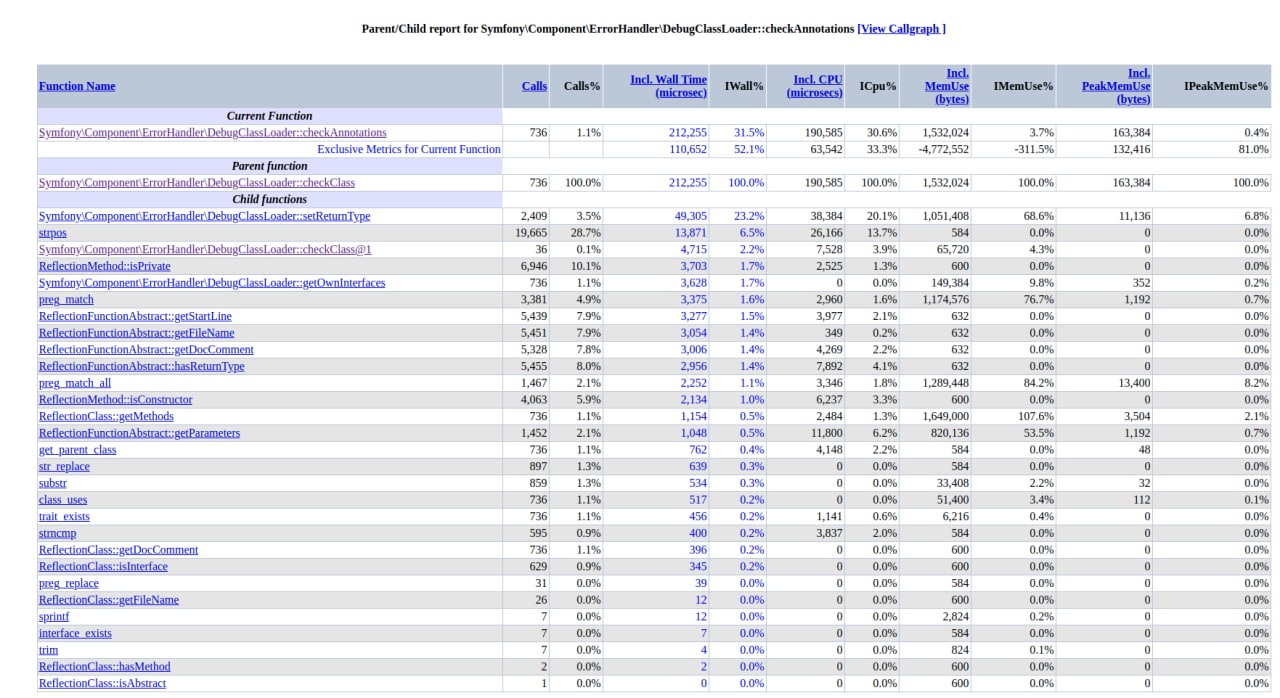This screenshot has width=1280, height=698.
Task: Open the strpos function report
Action: 53,233
